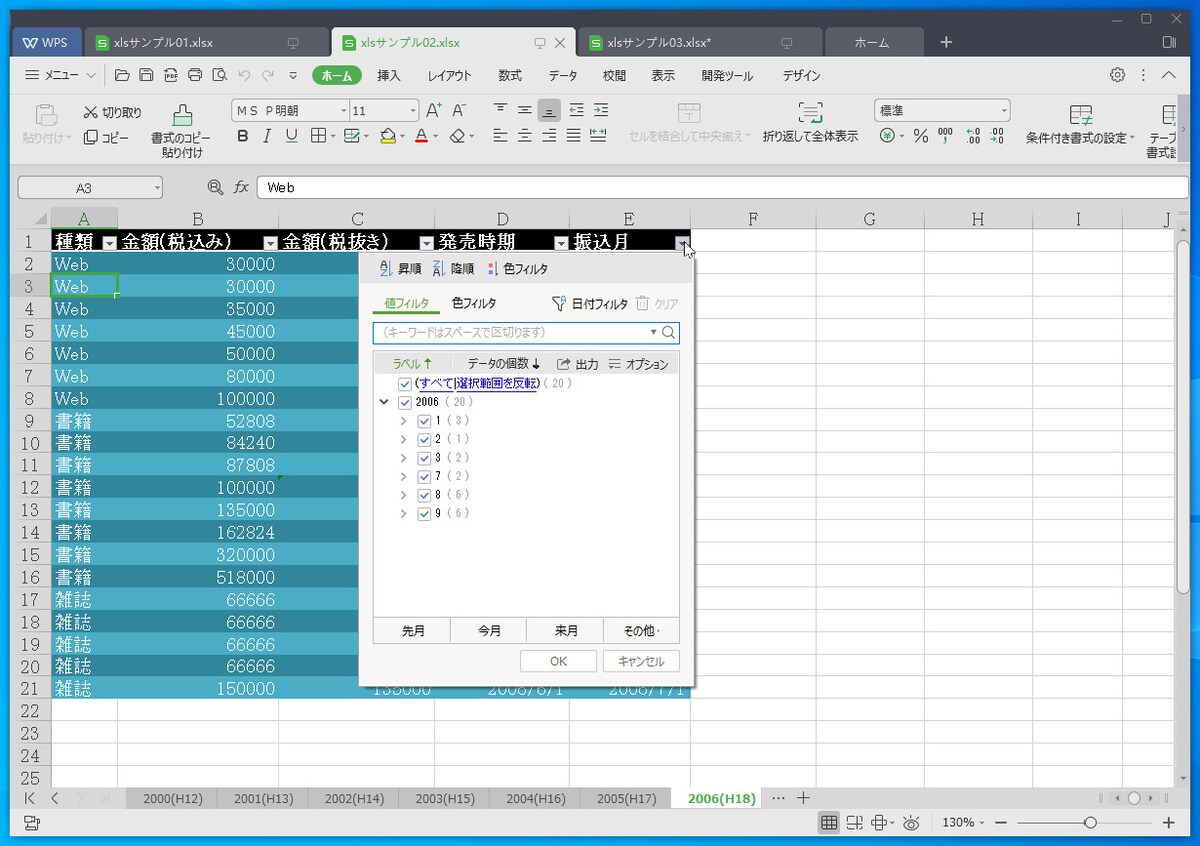Image resolution: width=1200 pixels, height=846 pixels.
Task: Uncheck month 3 (2) checkbox
Action: (424, 458)
